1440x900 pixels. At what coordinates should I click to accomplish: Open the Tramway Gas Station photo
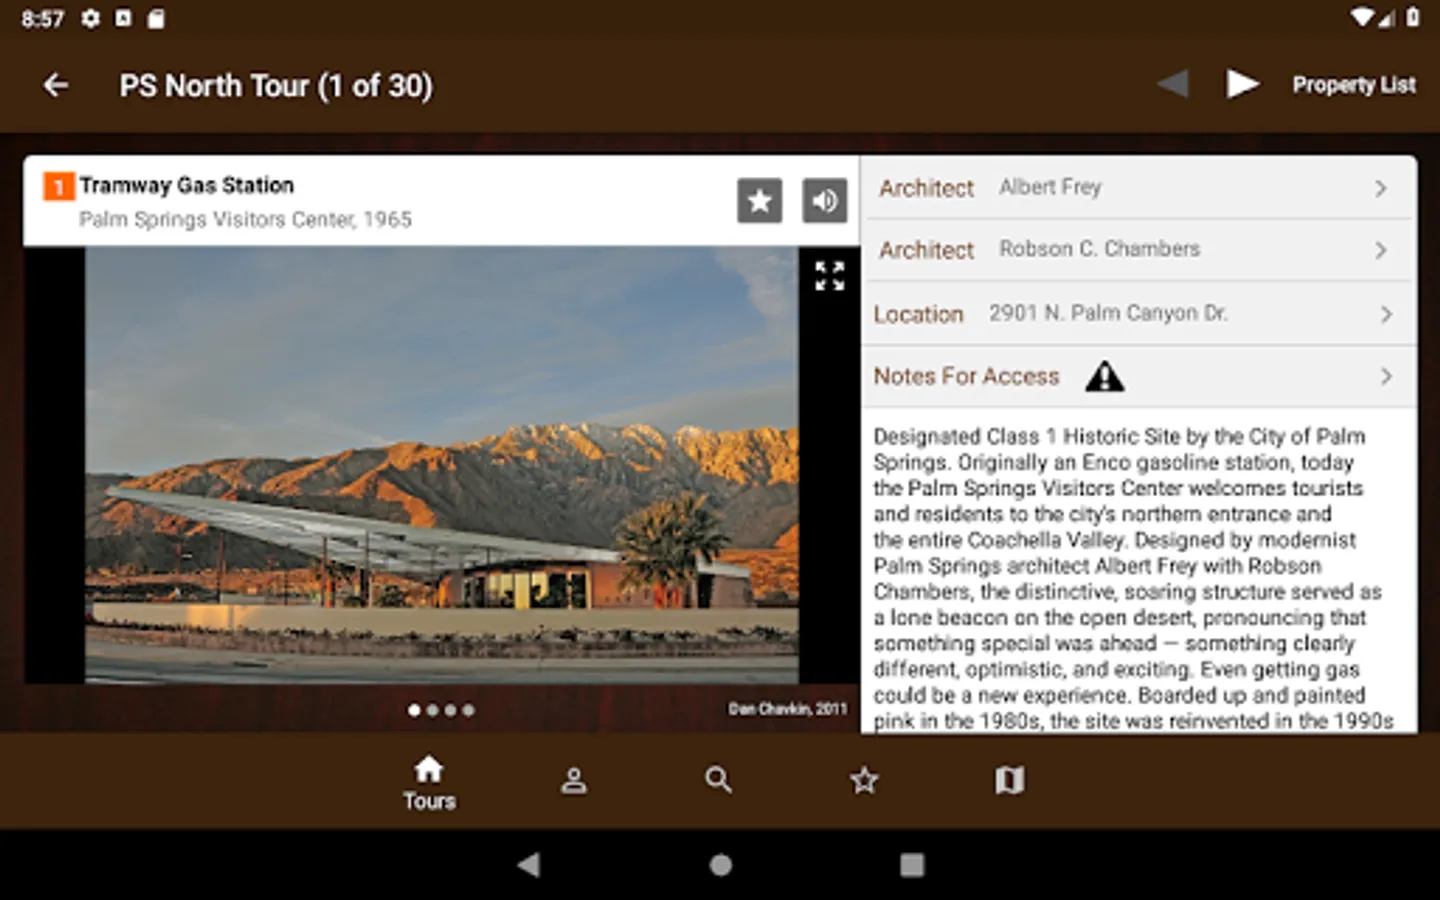click(x=442, y=465)
